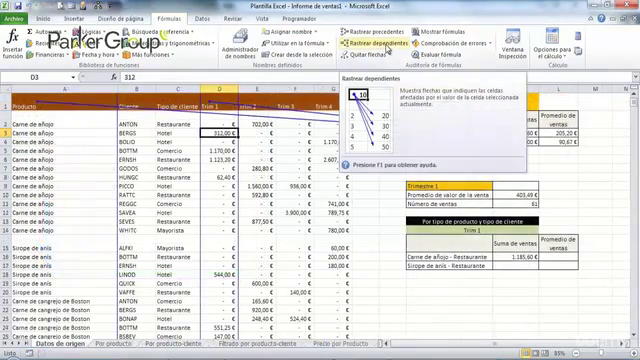Click Rastrear precedentes
Image resolution: width=640 pixels, height=360 pixels.
(x=372, y=31)
